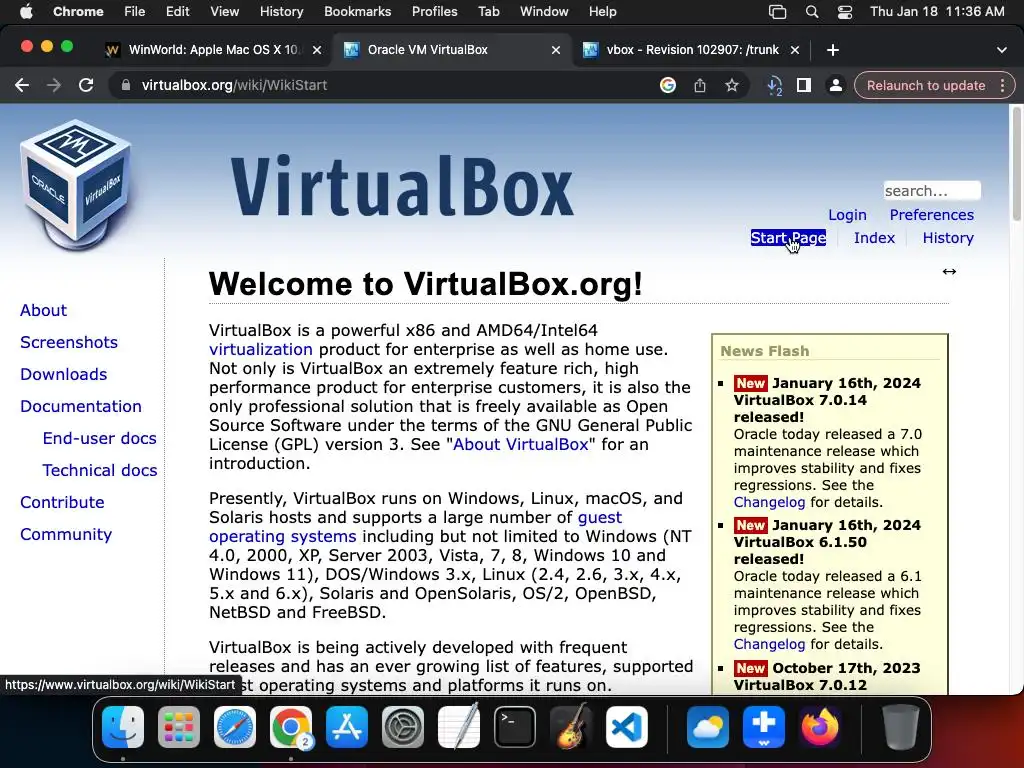Screen dimensions: 1024x768
Task: Open the File menu
Action: (x=135, y=12)
